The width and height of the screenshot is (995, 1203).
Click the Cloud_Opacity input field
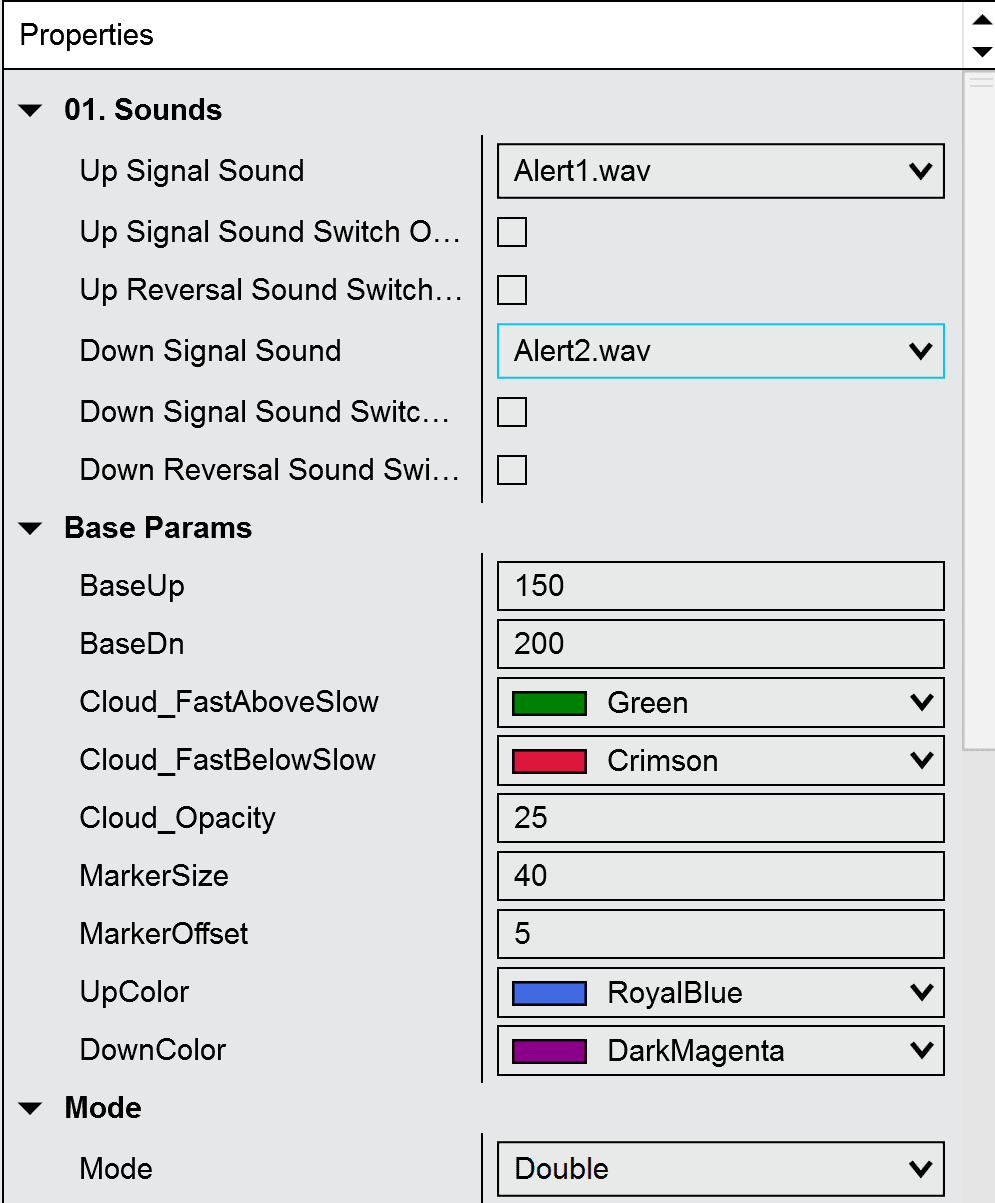pos(721,818)
